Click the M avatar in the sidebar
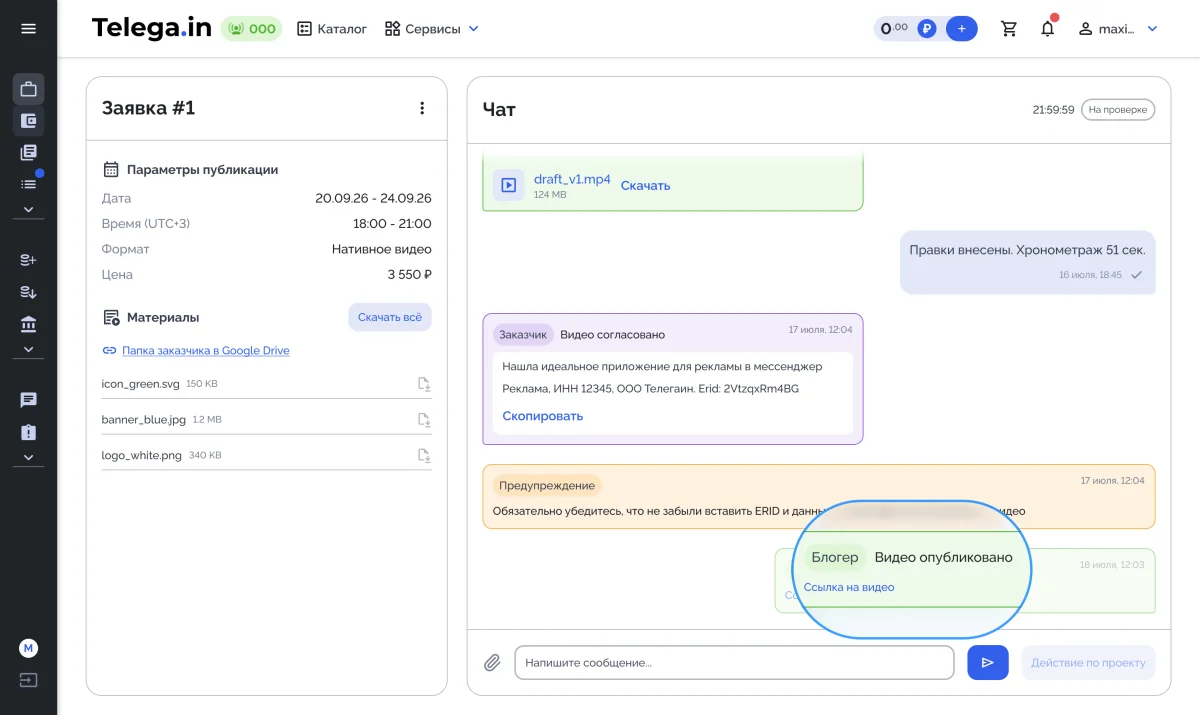Screen dimensions: 1200x715 pyautogui.click(x=28, y=648)
